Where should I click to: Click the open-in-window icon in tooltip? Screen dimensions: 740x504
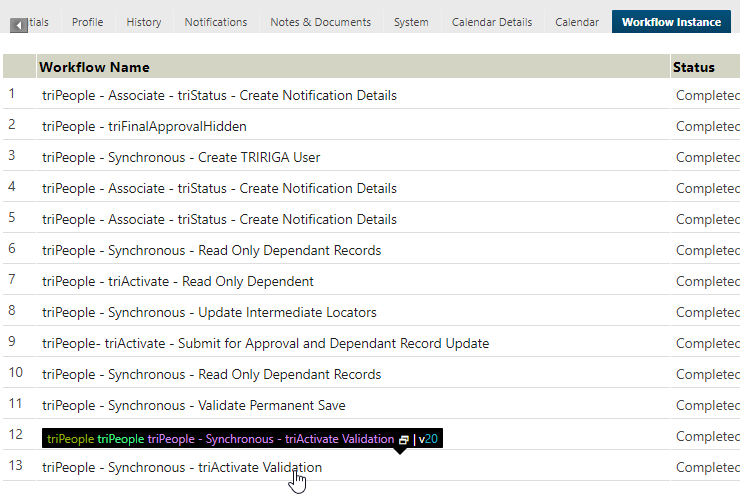coord(404,440)
